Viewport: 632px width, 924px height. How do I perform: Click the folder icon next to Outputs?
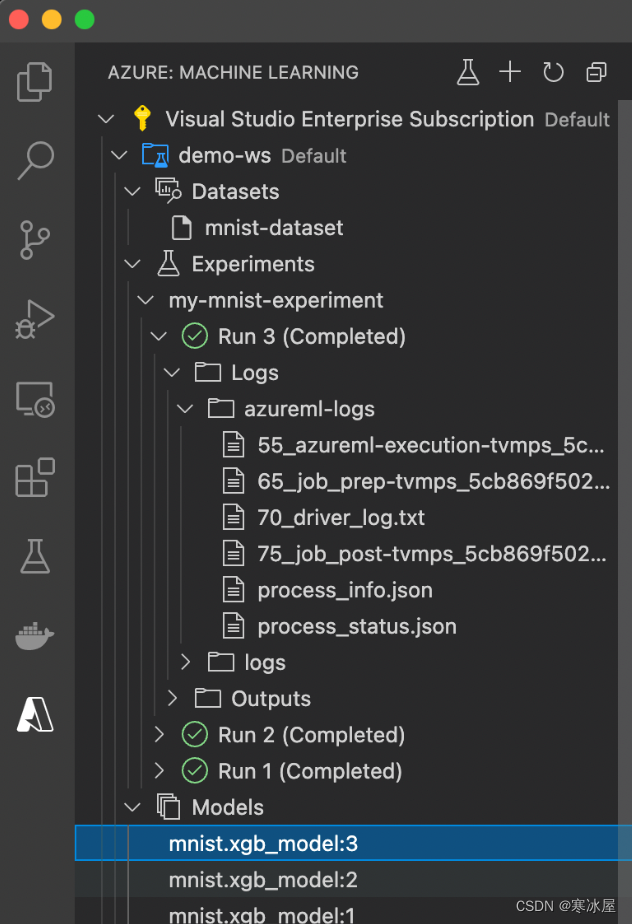(208, 698)
